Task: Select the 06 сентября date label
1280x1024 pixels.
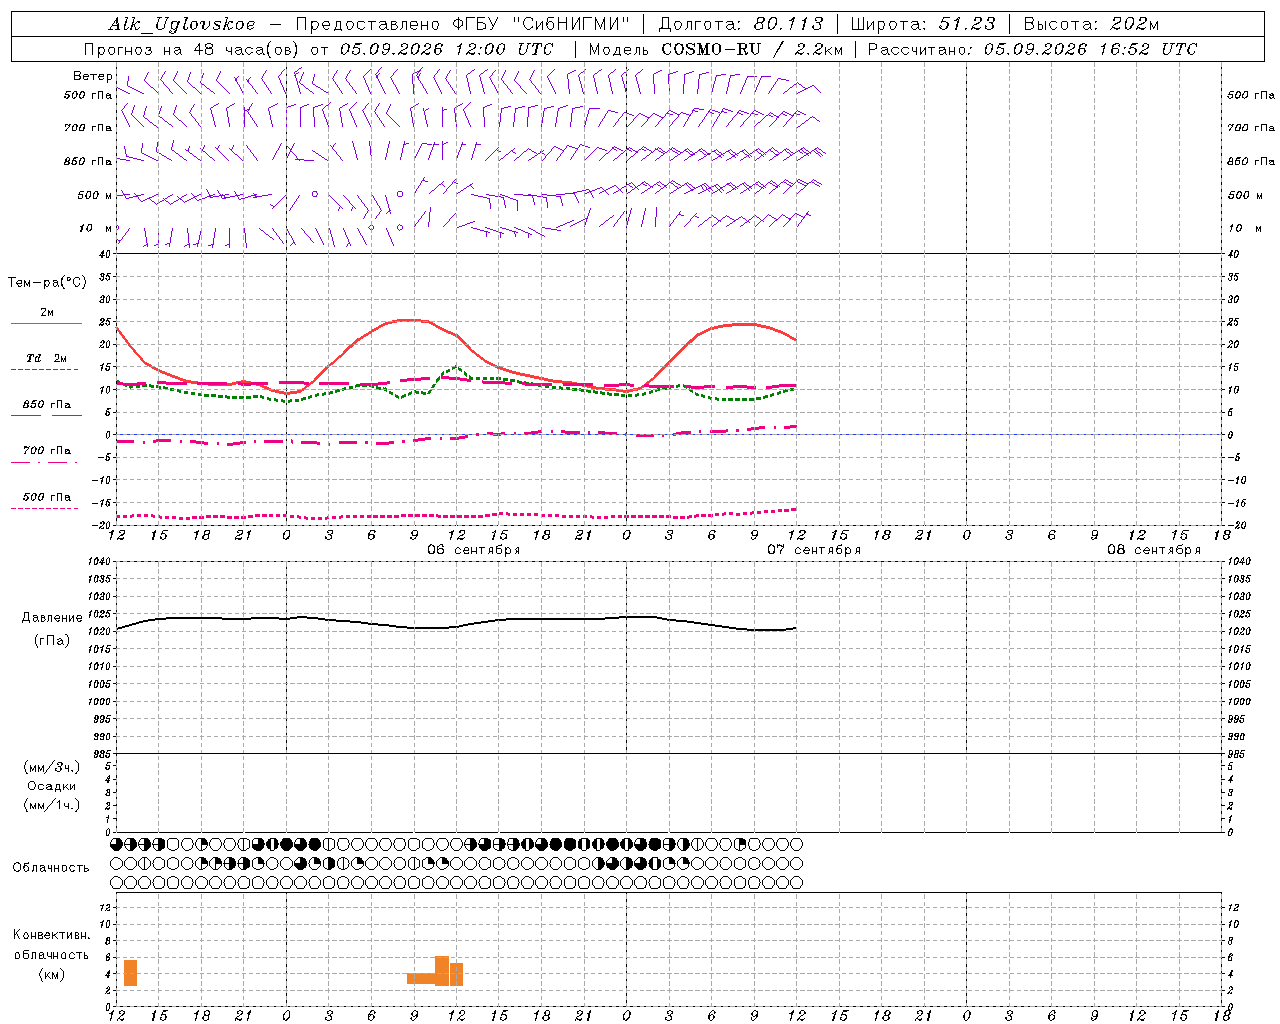Action: pyautogui.click(x=474, y=550)
